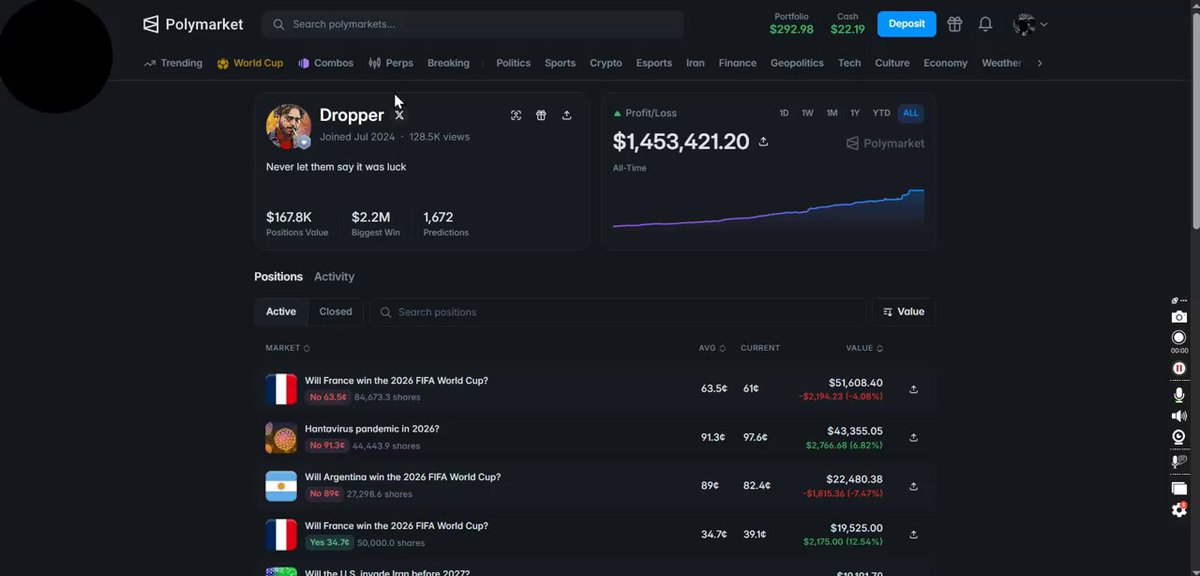Select the YTD profit range

pyautogui.click(x=881, y=113)
